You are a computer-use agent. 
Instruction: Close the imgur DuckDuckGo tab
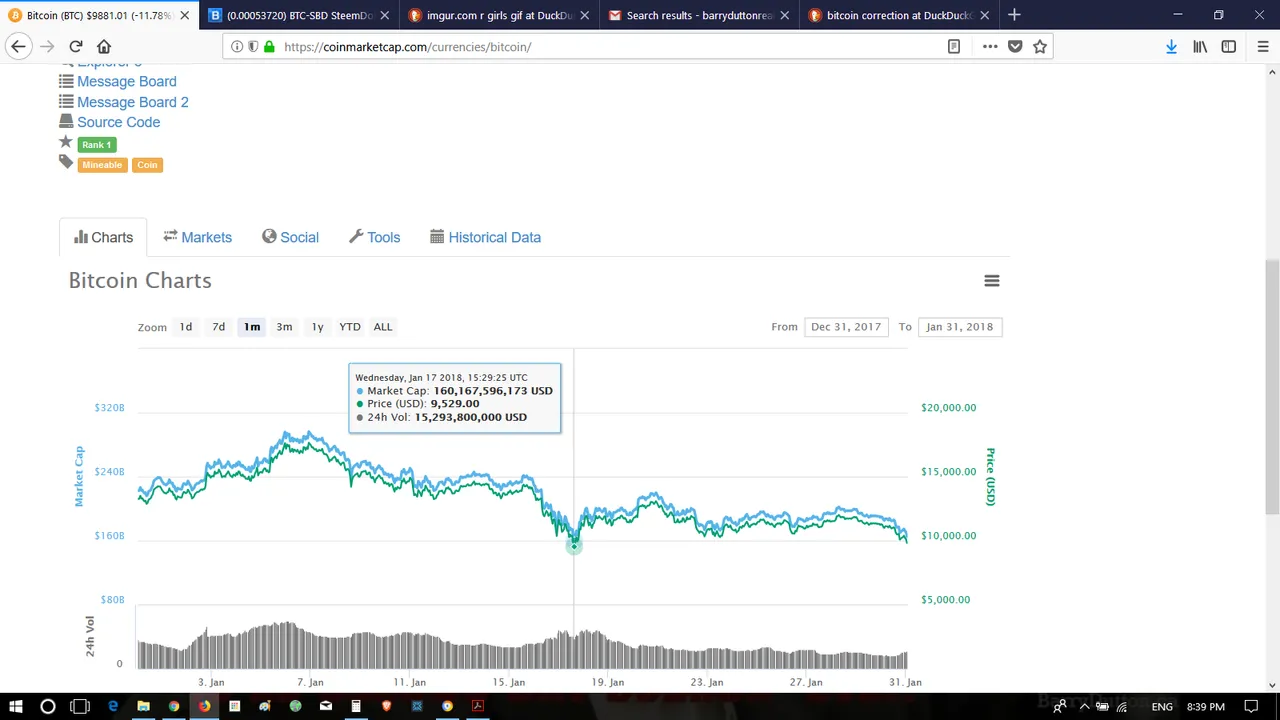point(586,15)
